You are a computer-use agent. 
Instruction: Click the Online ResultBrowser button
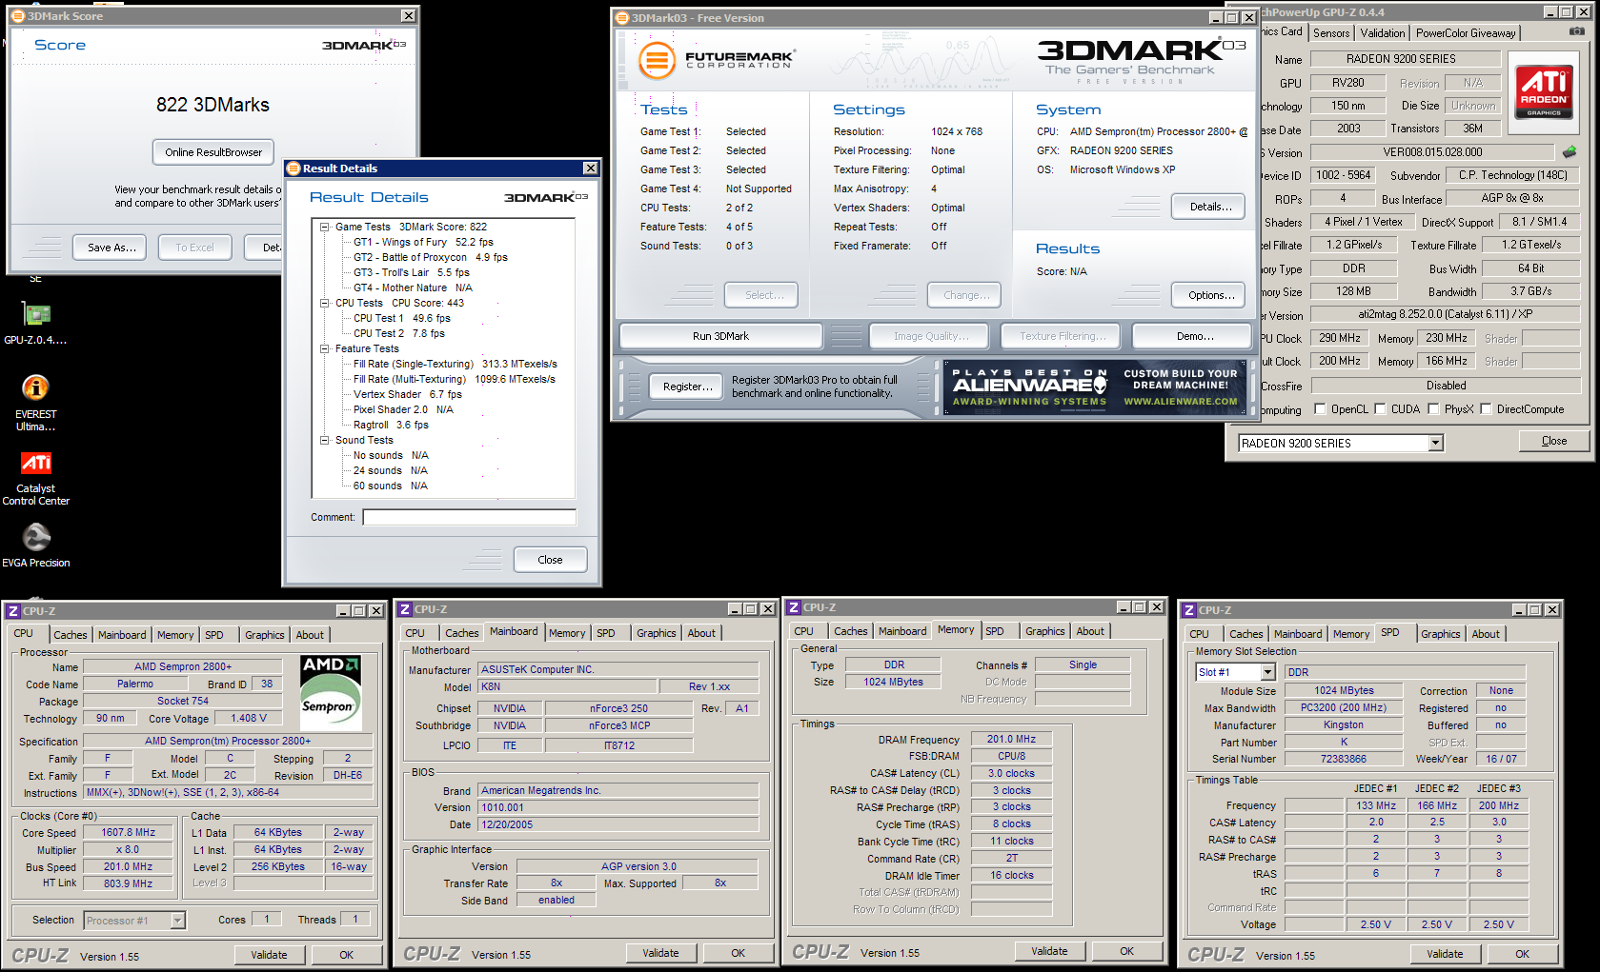pos(214,152)
